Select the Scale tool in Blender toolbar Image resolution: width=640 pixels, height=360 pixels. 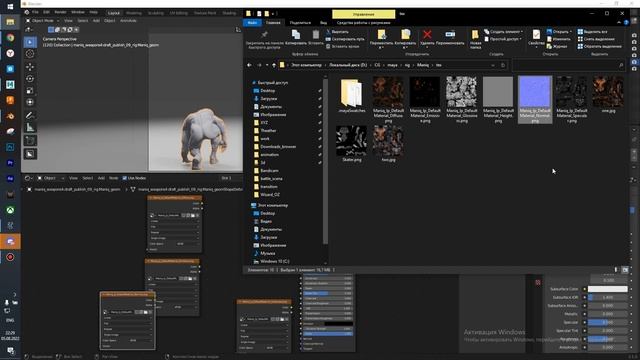pyautogui.click(x=30, y=90)
